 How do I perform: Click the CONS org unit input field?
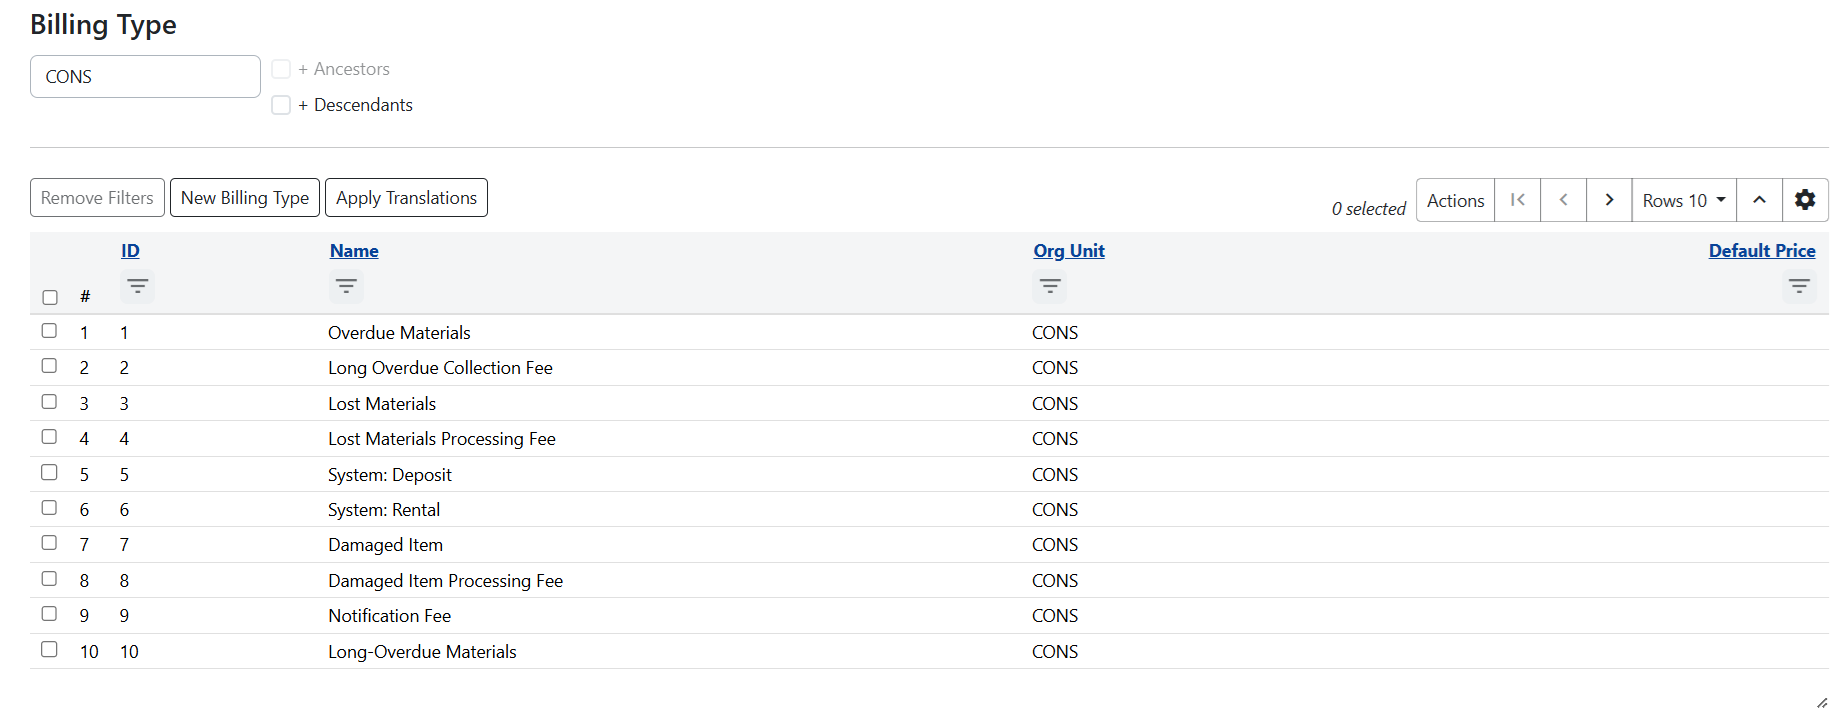tap(145, 77)
